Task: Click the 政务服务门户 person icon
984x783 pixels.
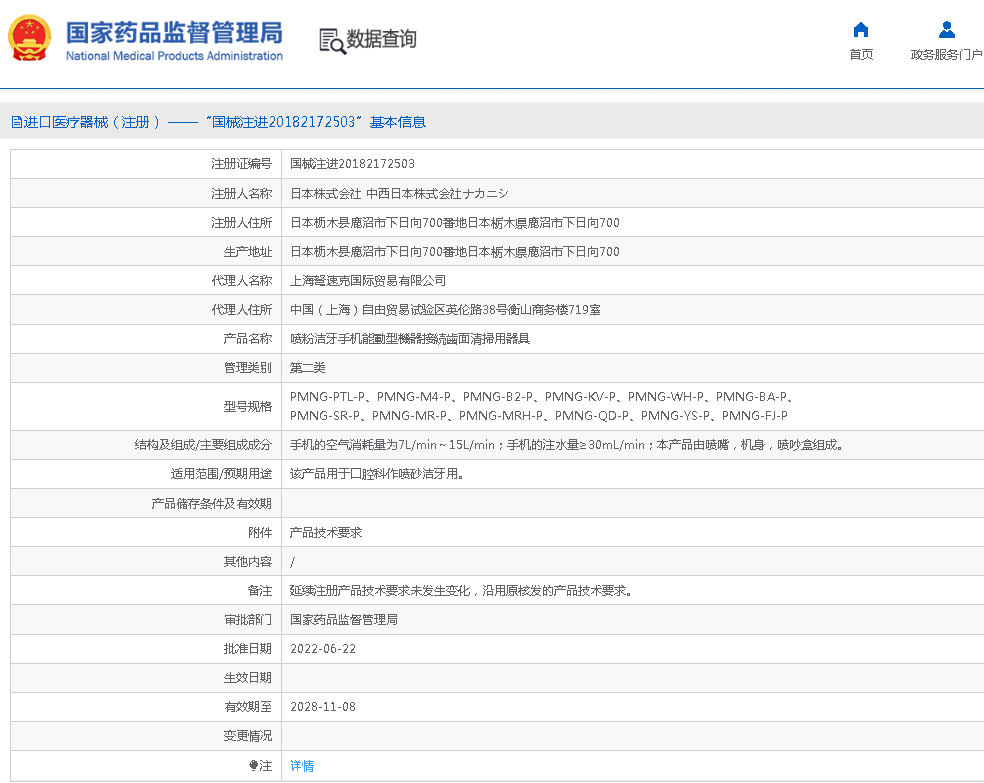Action: pyautogui.click(x=945, y=29)
